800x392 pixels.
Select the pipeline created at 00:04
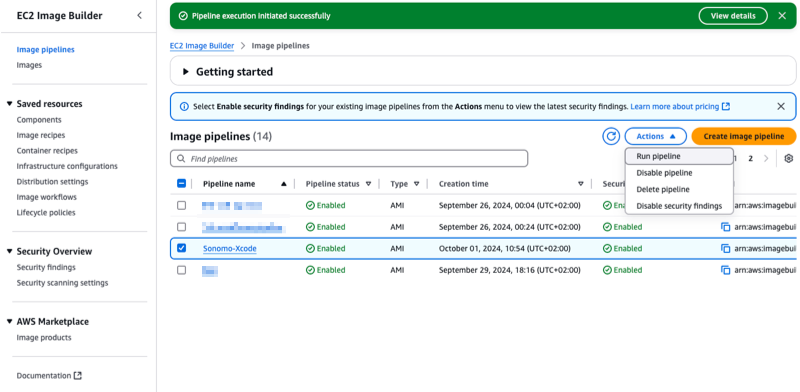181,205
